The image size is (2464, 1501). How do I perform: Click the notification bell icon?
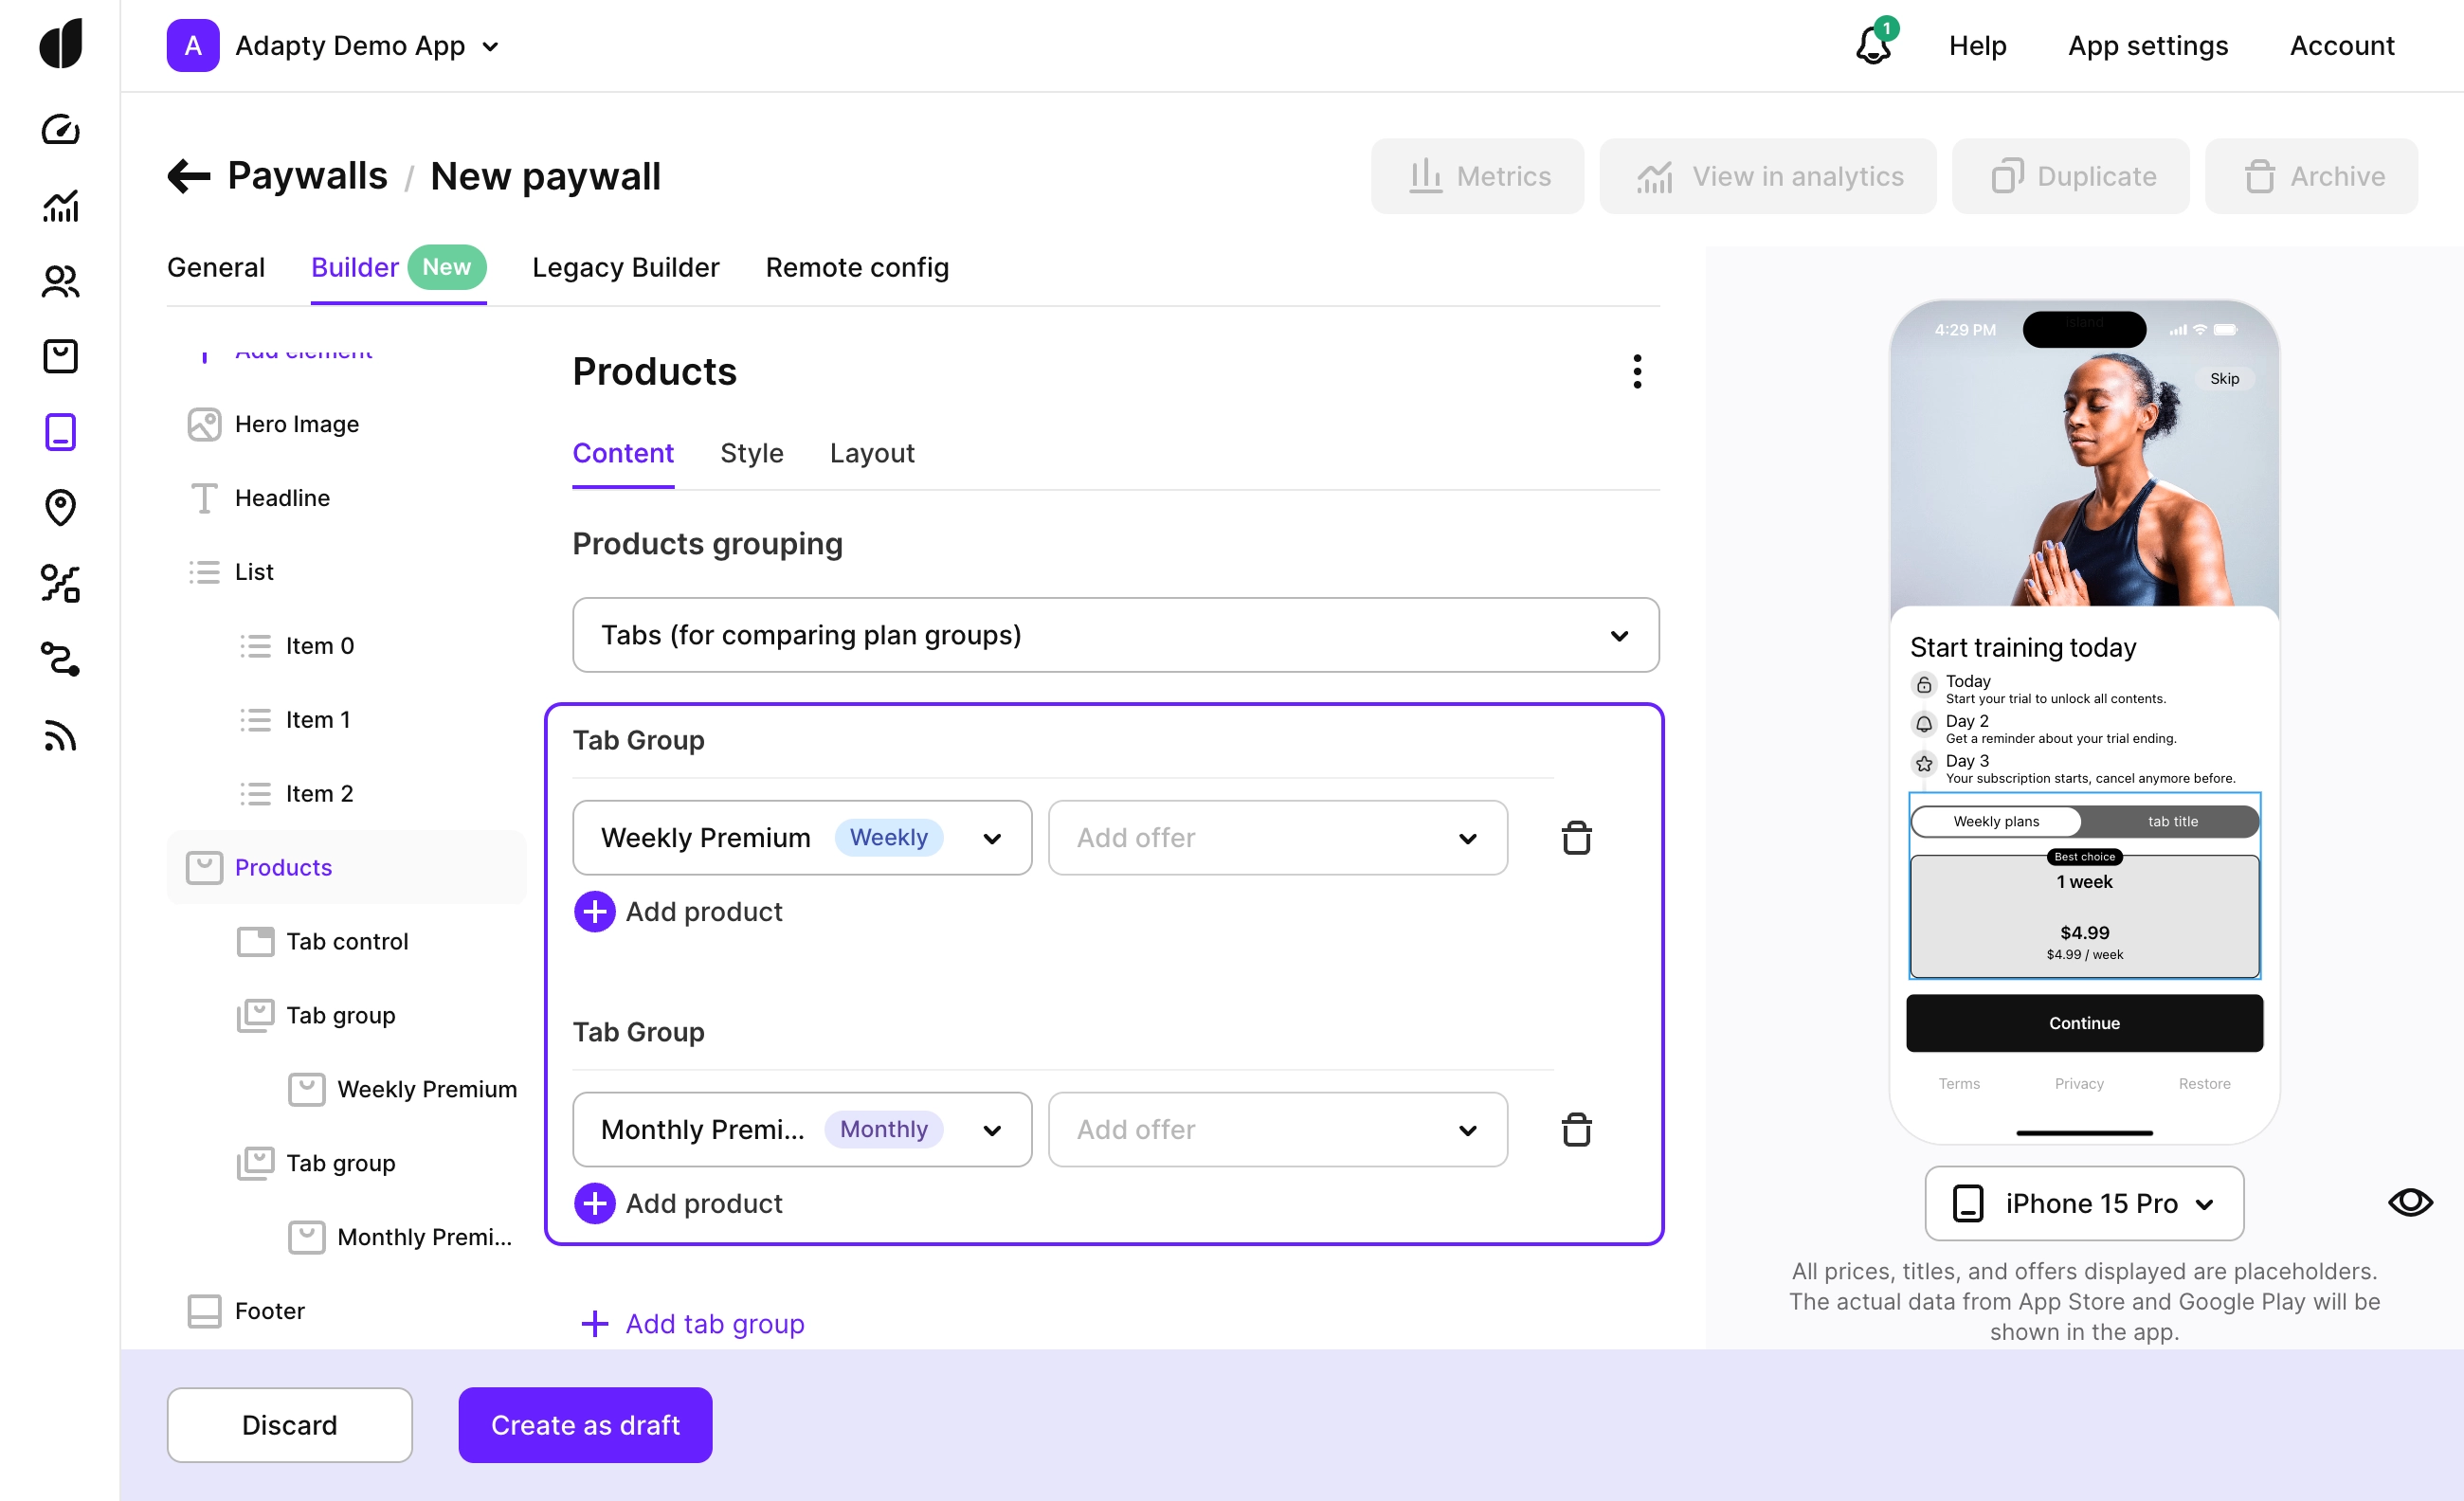(x=1873, y=46)
